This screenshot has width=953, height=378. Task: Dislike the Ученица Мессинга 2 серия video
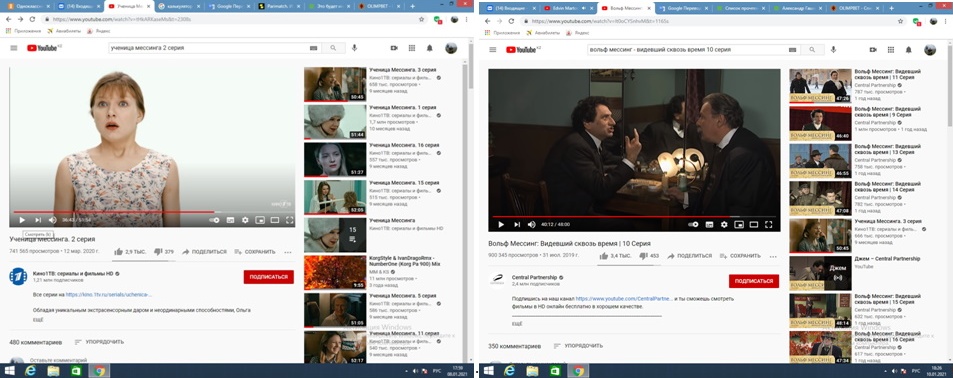coord(164,252)
